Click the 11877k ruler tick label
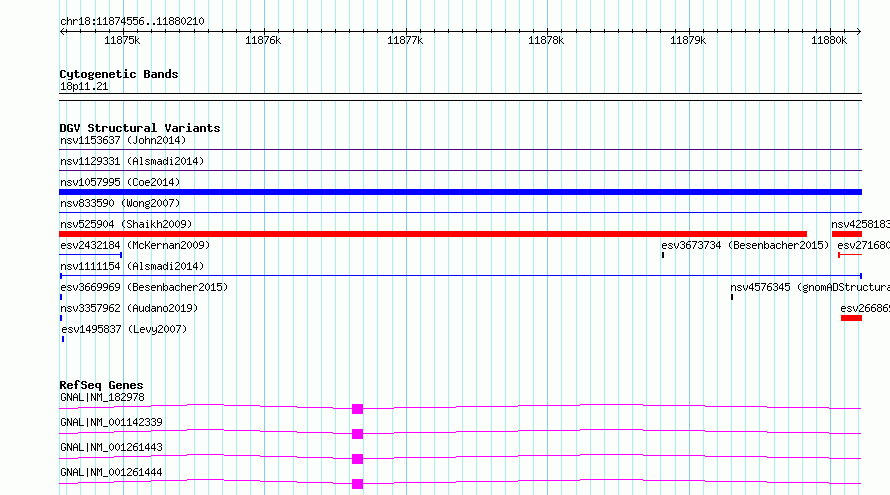890x495 pixels. click(405, 40)
